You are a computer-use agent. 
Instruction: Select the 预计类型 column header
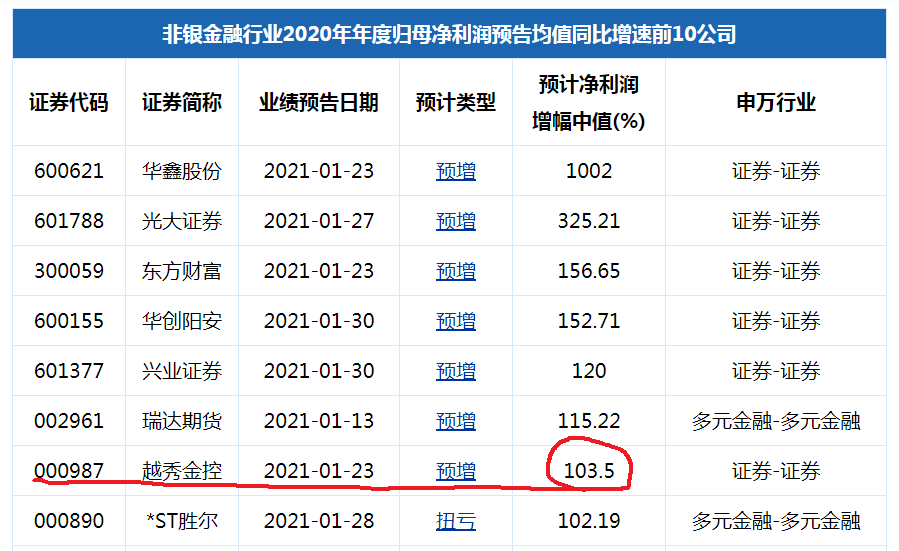click(x=456, y=103)
